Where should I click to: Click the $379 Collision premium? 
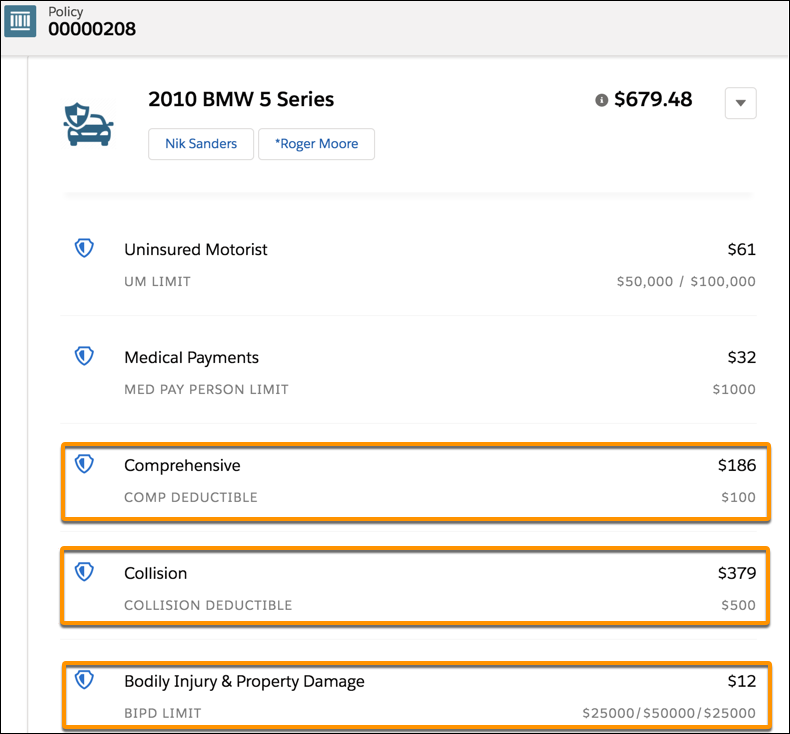coord(737,573)
